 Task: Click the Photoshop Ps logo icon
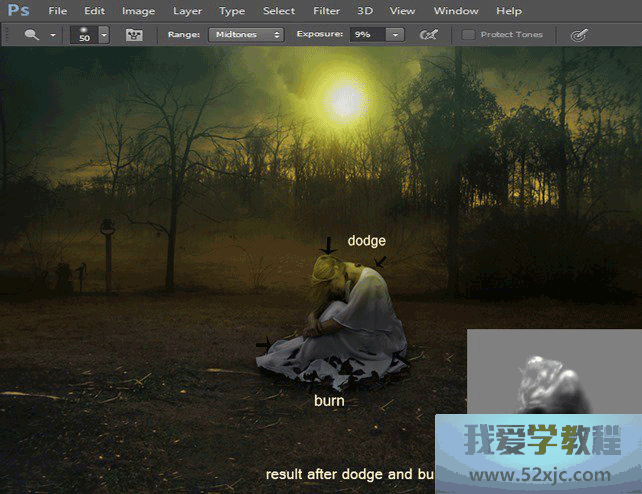coord(17,11)
